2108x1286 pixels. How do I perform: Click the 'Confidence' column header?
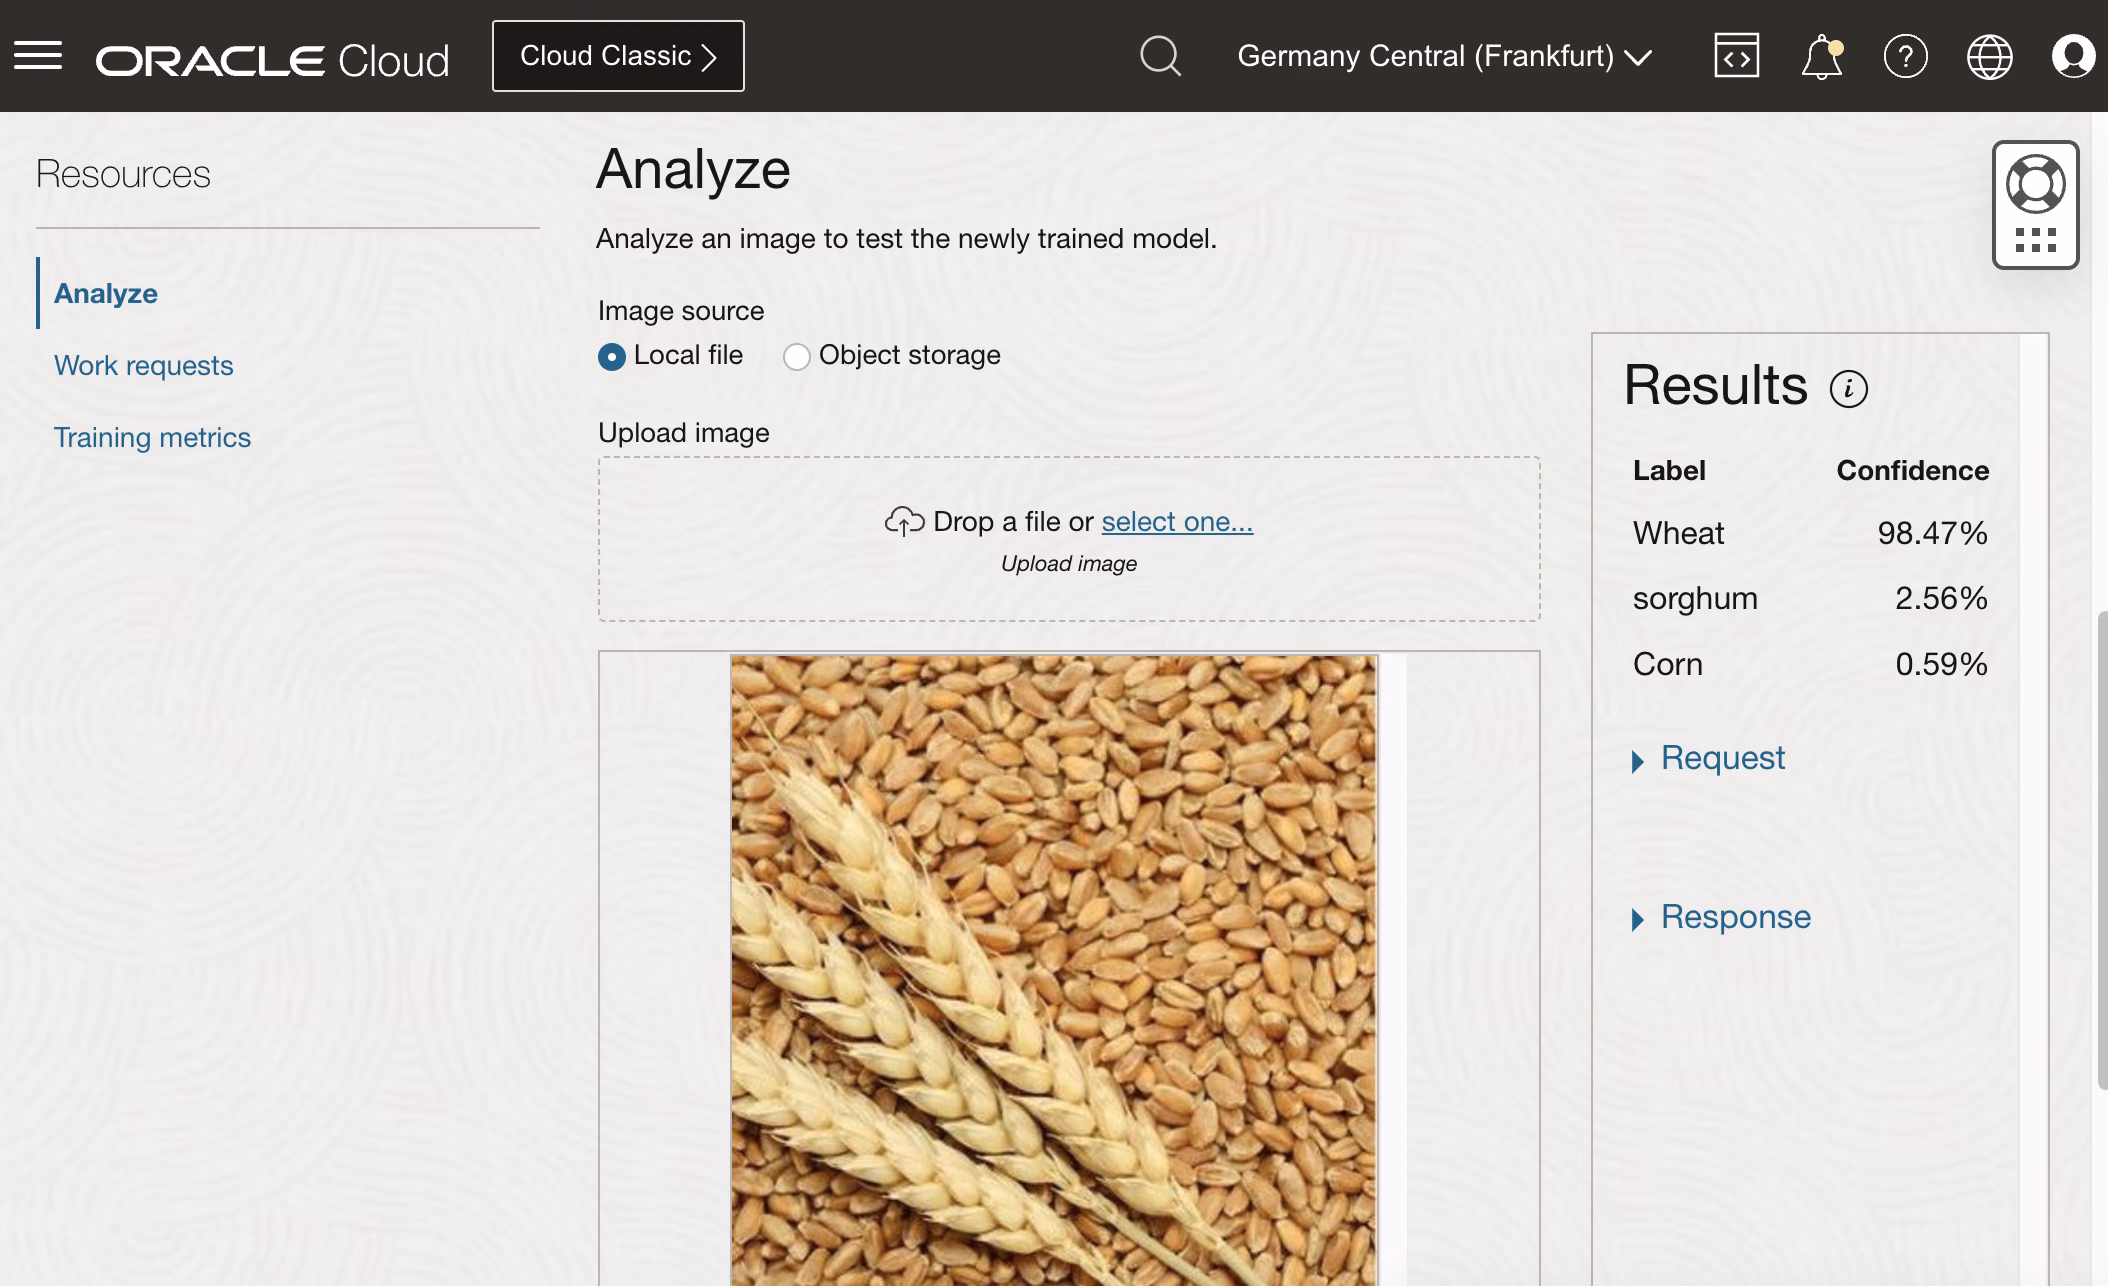click(1912, 470)
